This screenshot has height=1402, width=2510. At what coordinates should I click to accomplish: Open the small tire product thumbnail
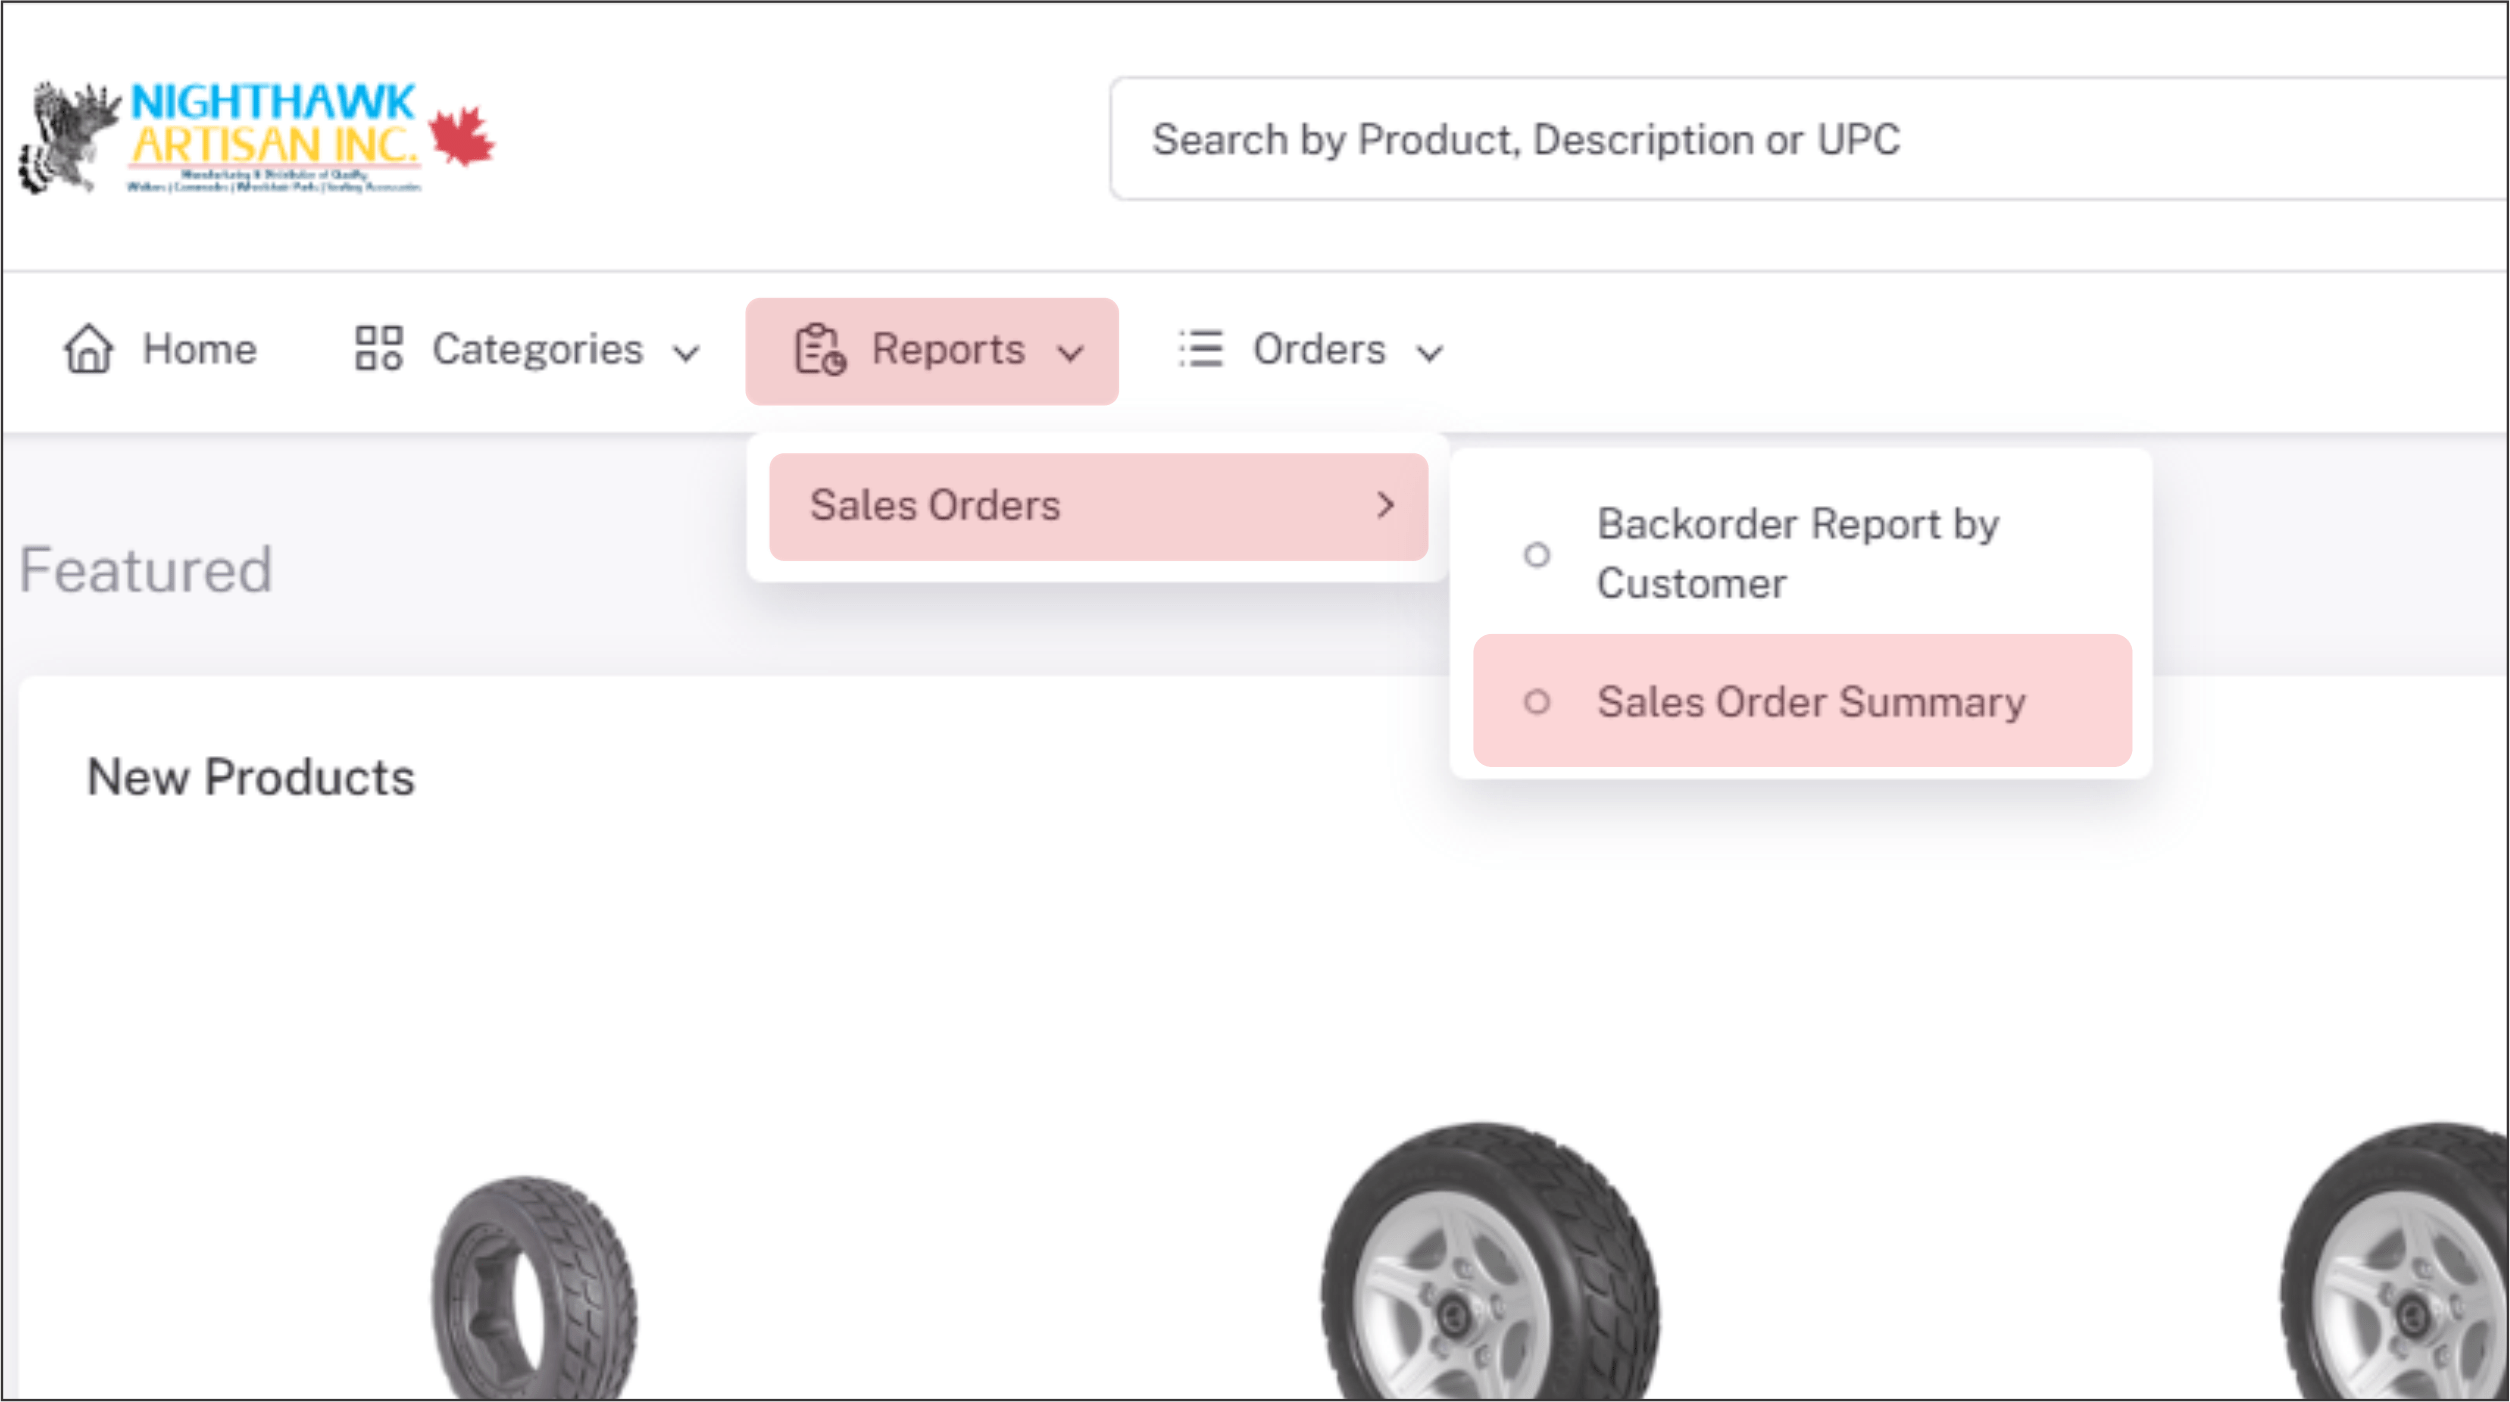point(534,1288)
